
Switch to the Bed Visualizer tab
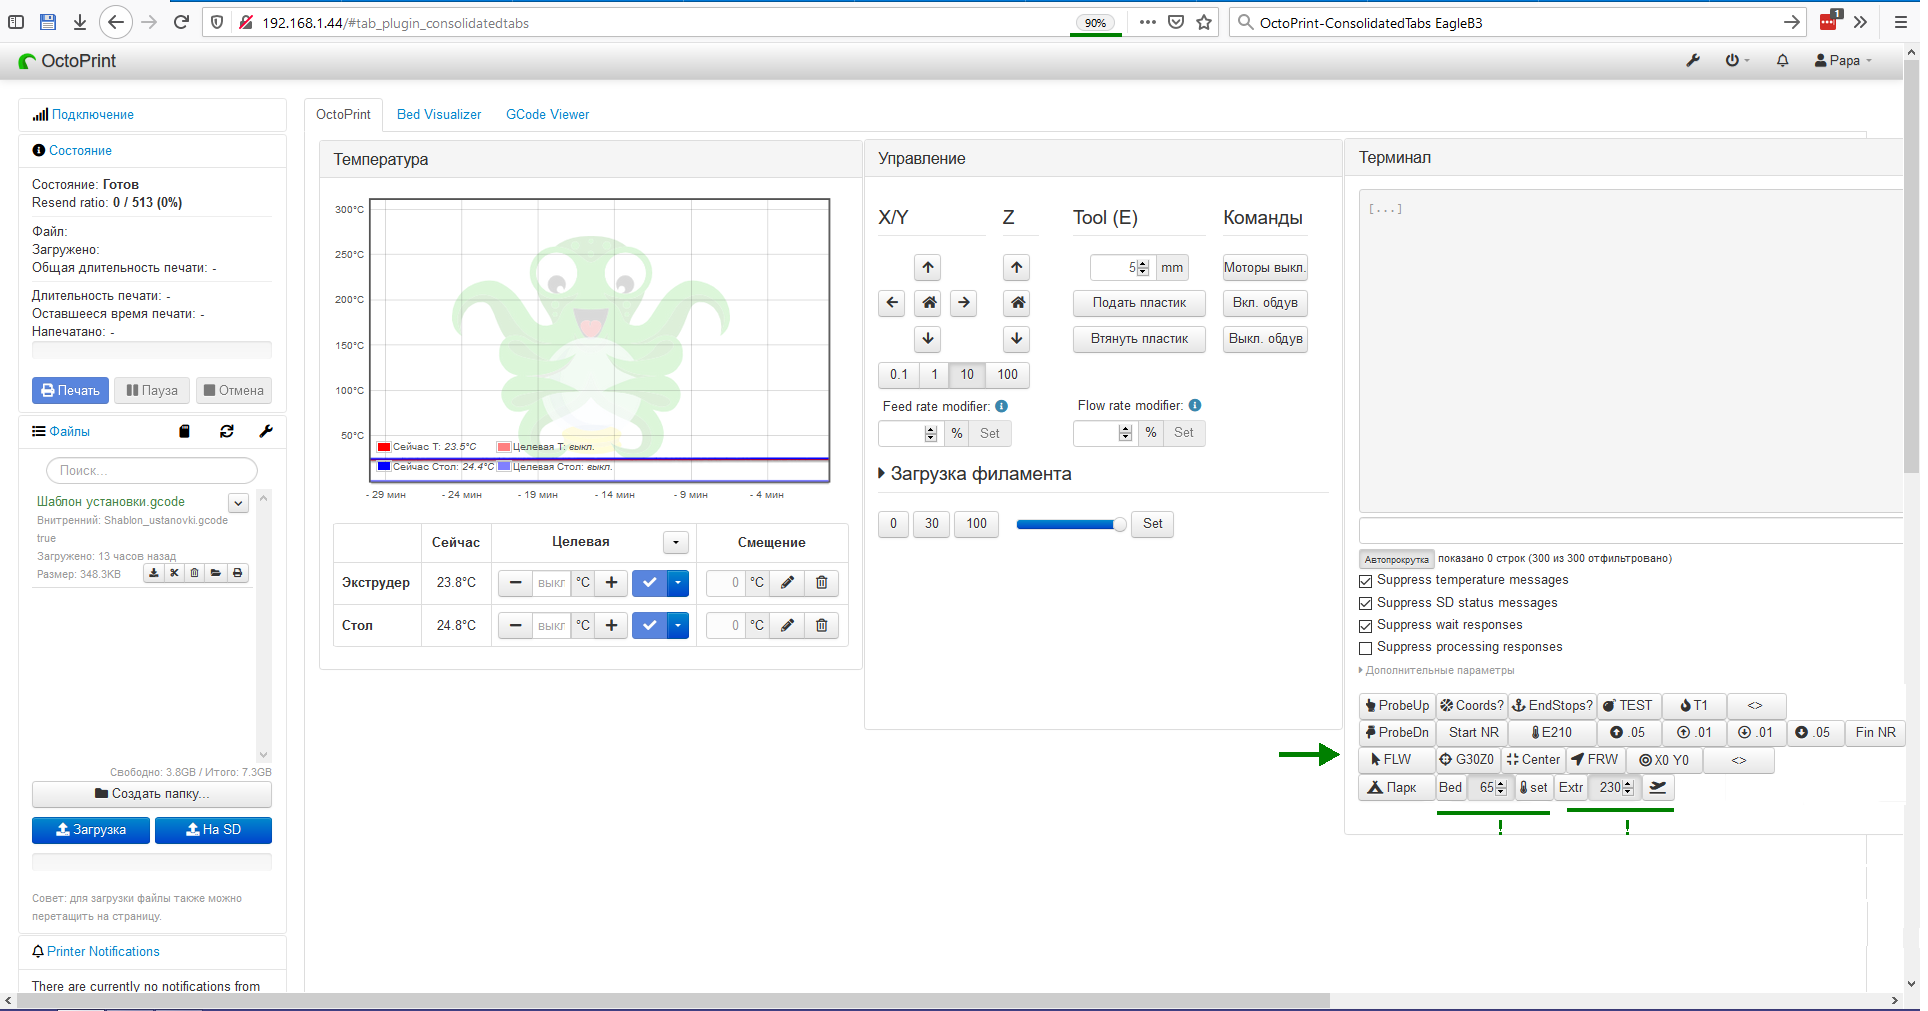point(438,114)
